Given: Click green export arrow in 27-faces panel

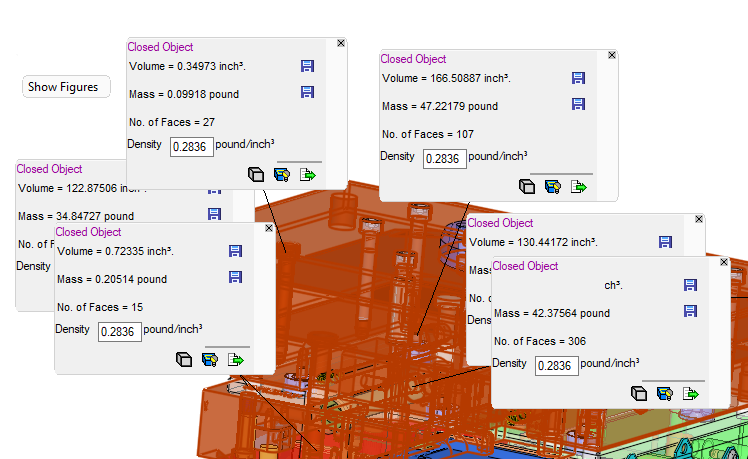Looking at the screenshot, I should coord(309,174).
